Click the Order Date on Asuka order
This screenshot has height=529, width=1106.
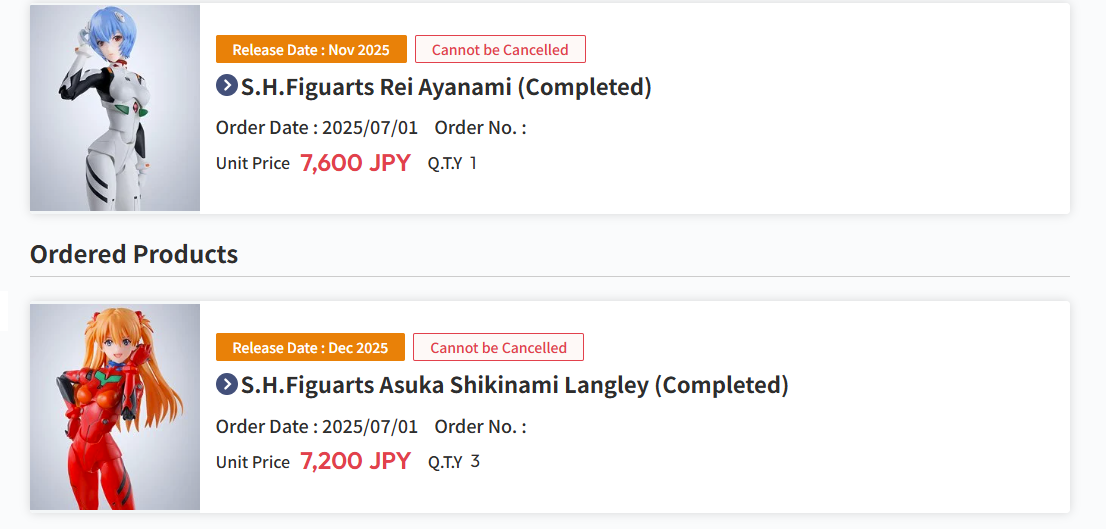coord(317,427)
